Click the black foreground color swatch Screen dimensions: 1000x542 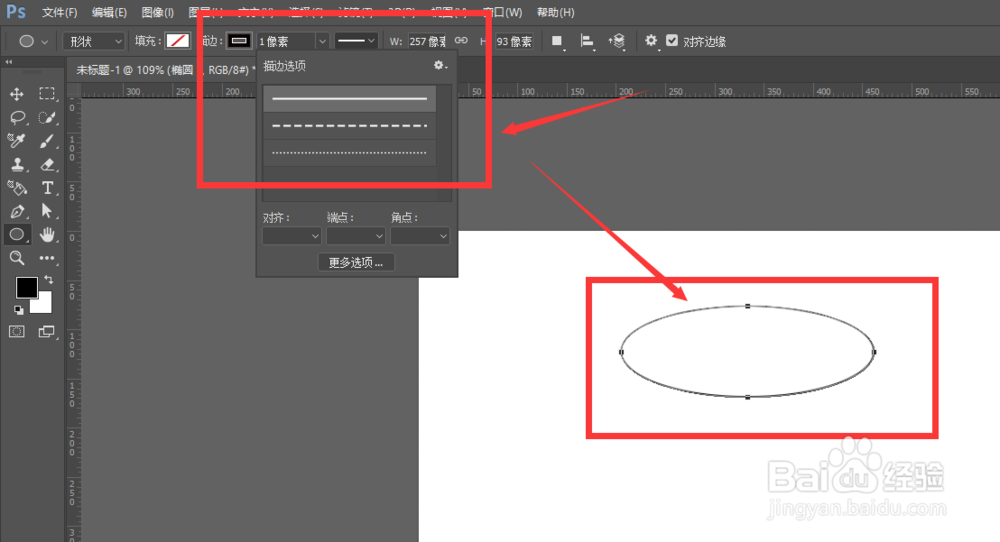pyautogui.click(x=26, y=288)
